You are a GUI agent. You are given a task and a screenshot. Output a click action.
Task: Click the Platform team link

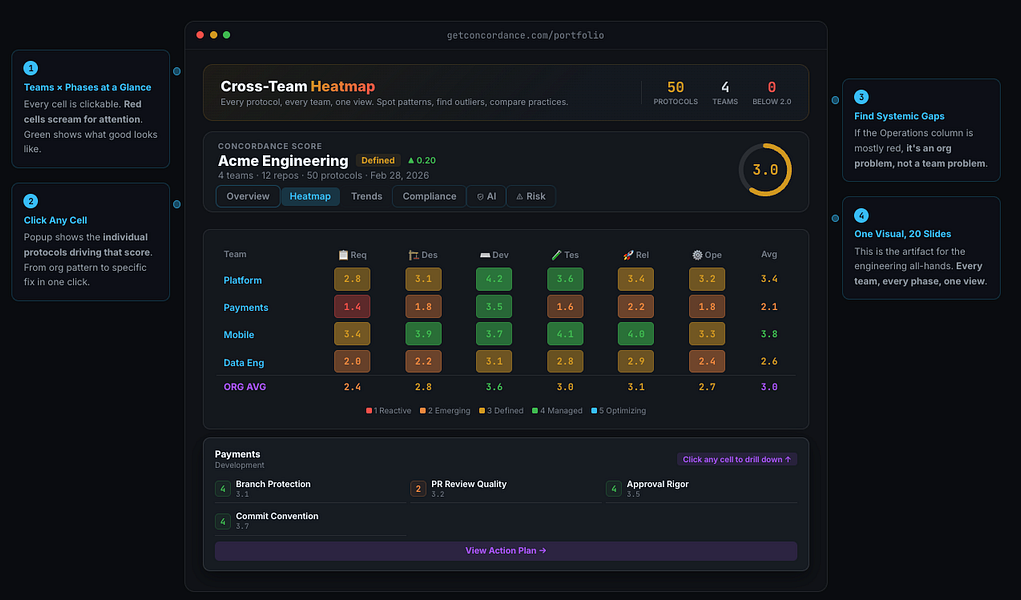242,280
